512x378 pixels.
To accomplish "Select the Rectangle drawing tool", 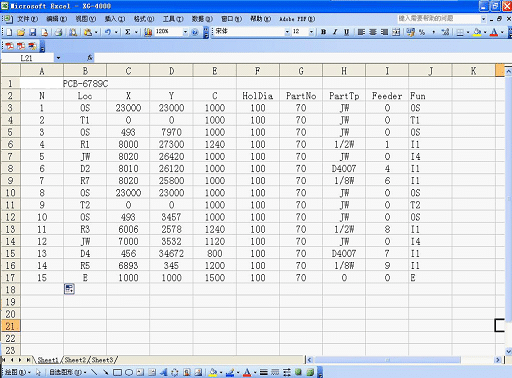I will click(117, 372).
